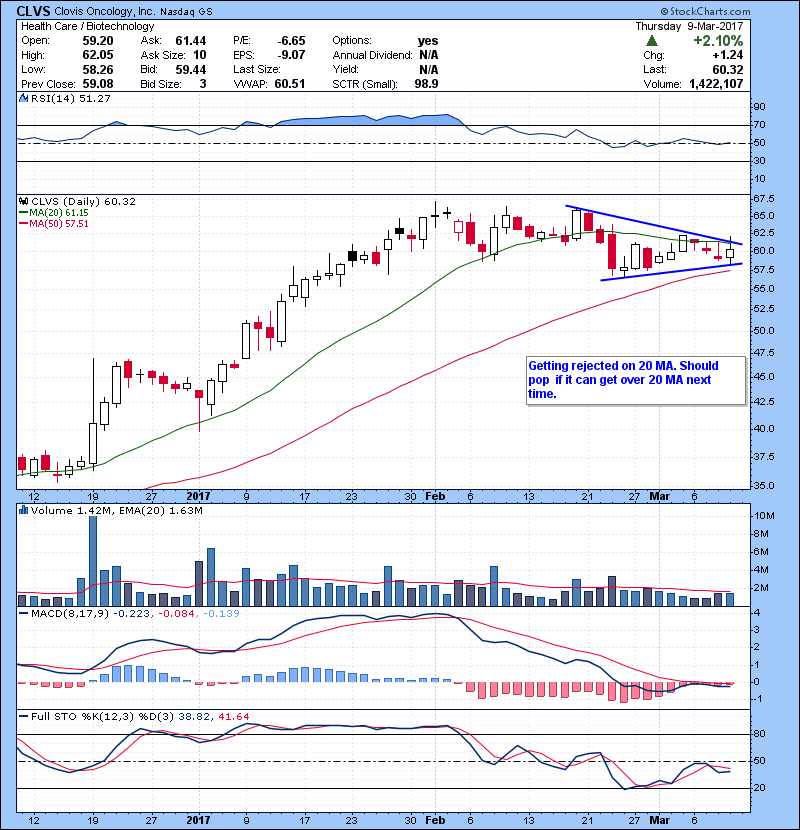Click the tallest volume bar on Dec 19
The width and height of the screenshot is (800, 830).
(93, 561)
